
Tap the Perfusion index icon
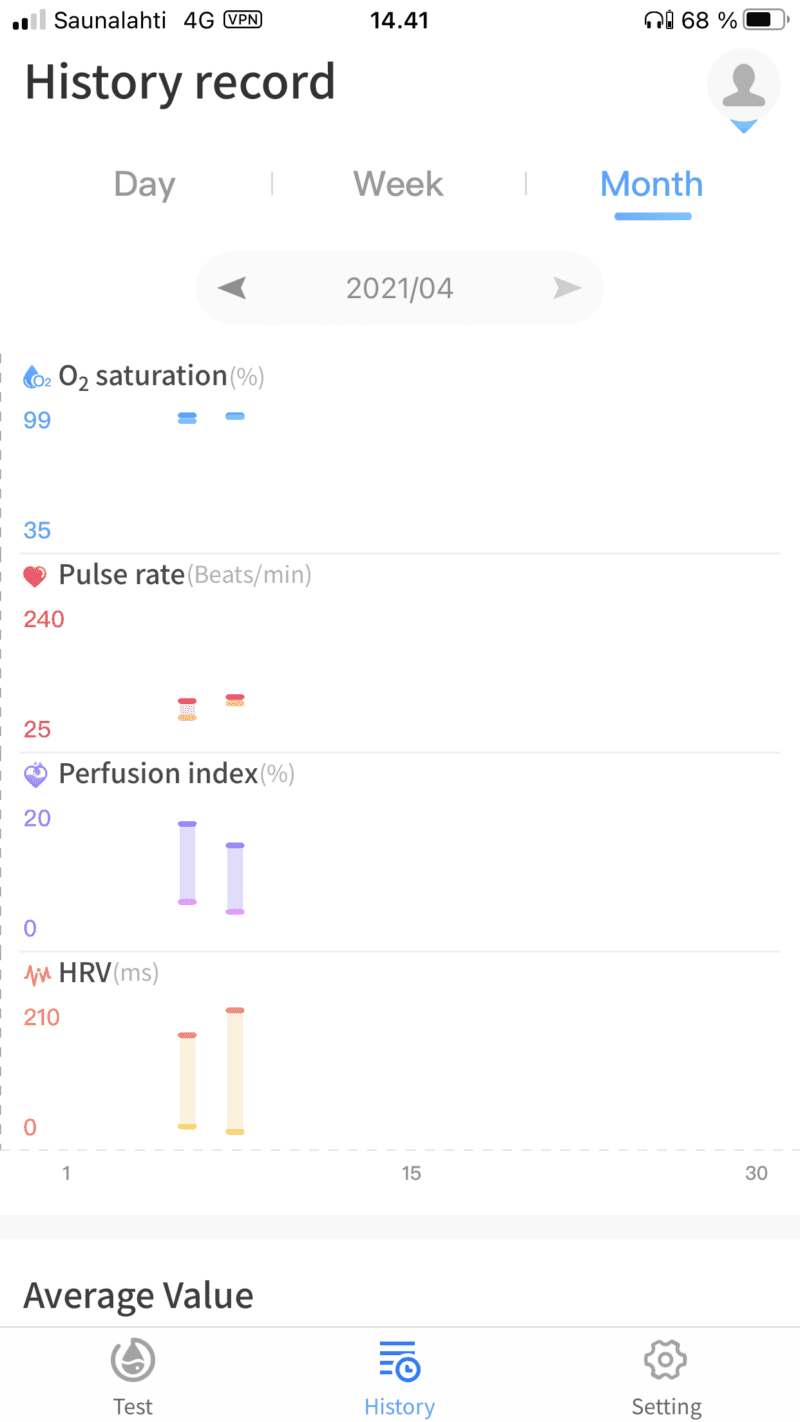pos(36,774)
